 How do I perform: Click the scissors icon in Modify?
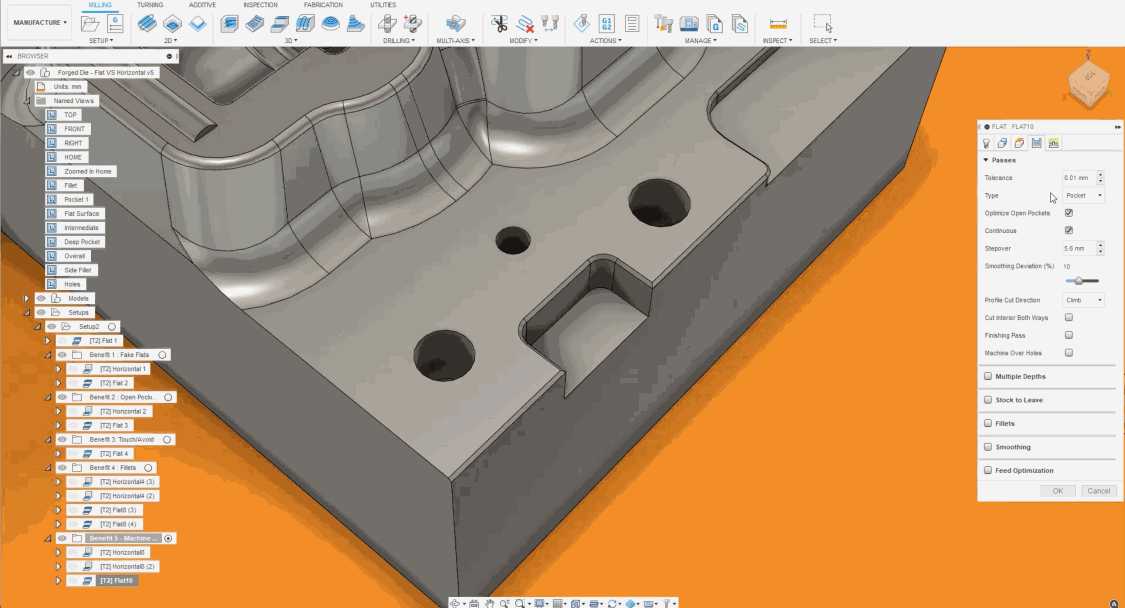pyautogui.click(x=499, y=23)
